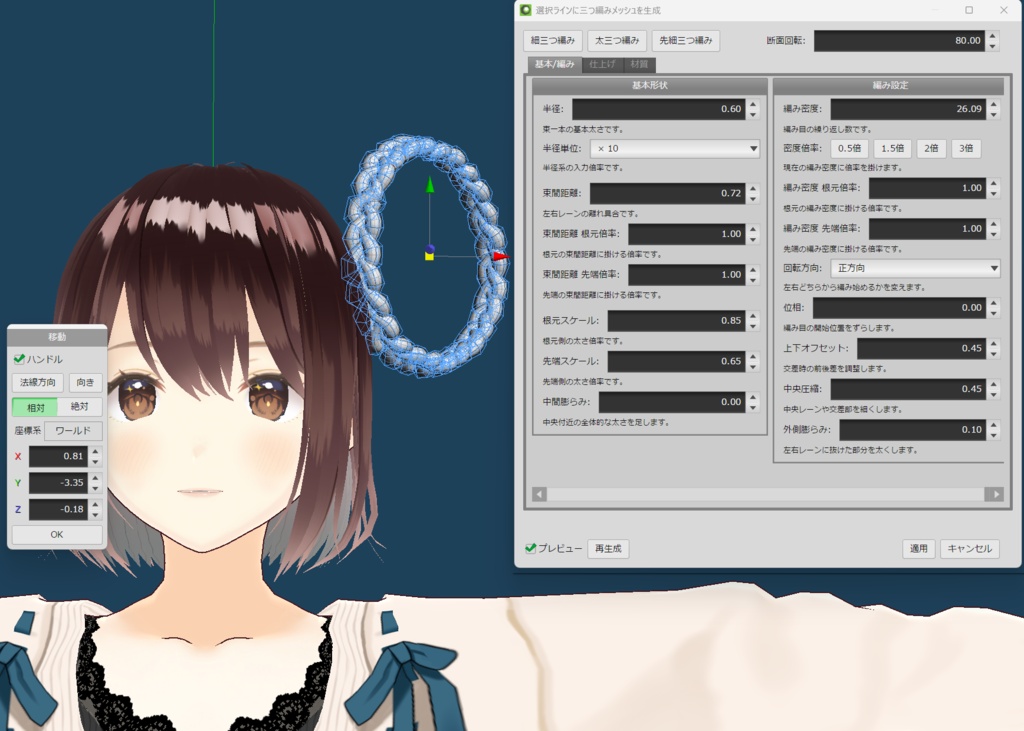Click the 編み設定 section header

889,86
